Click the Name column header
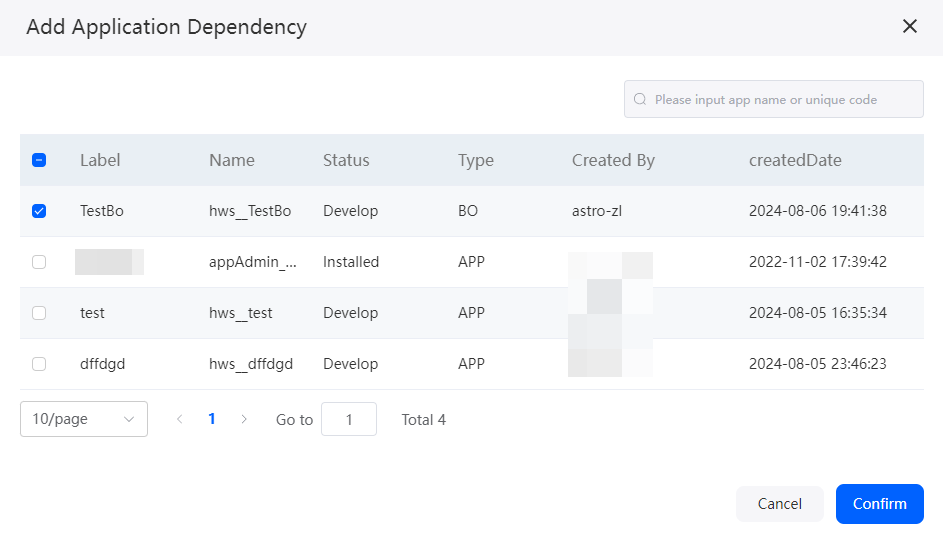The image size is (943, 538). pos(232,160)
